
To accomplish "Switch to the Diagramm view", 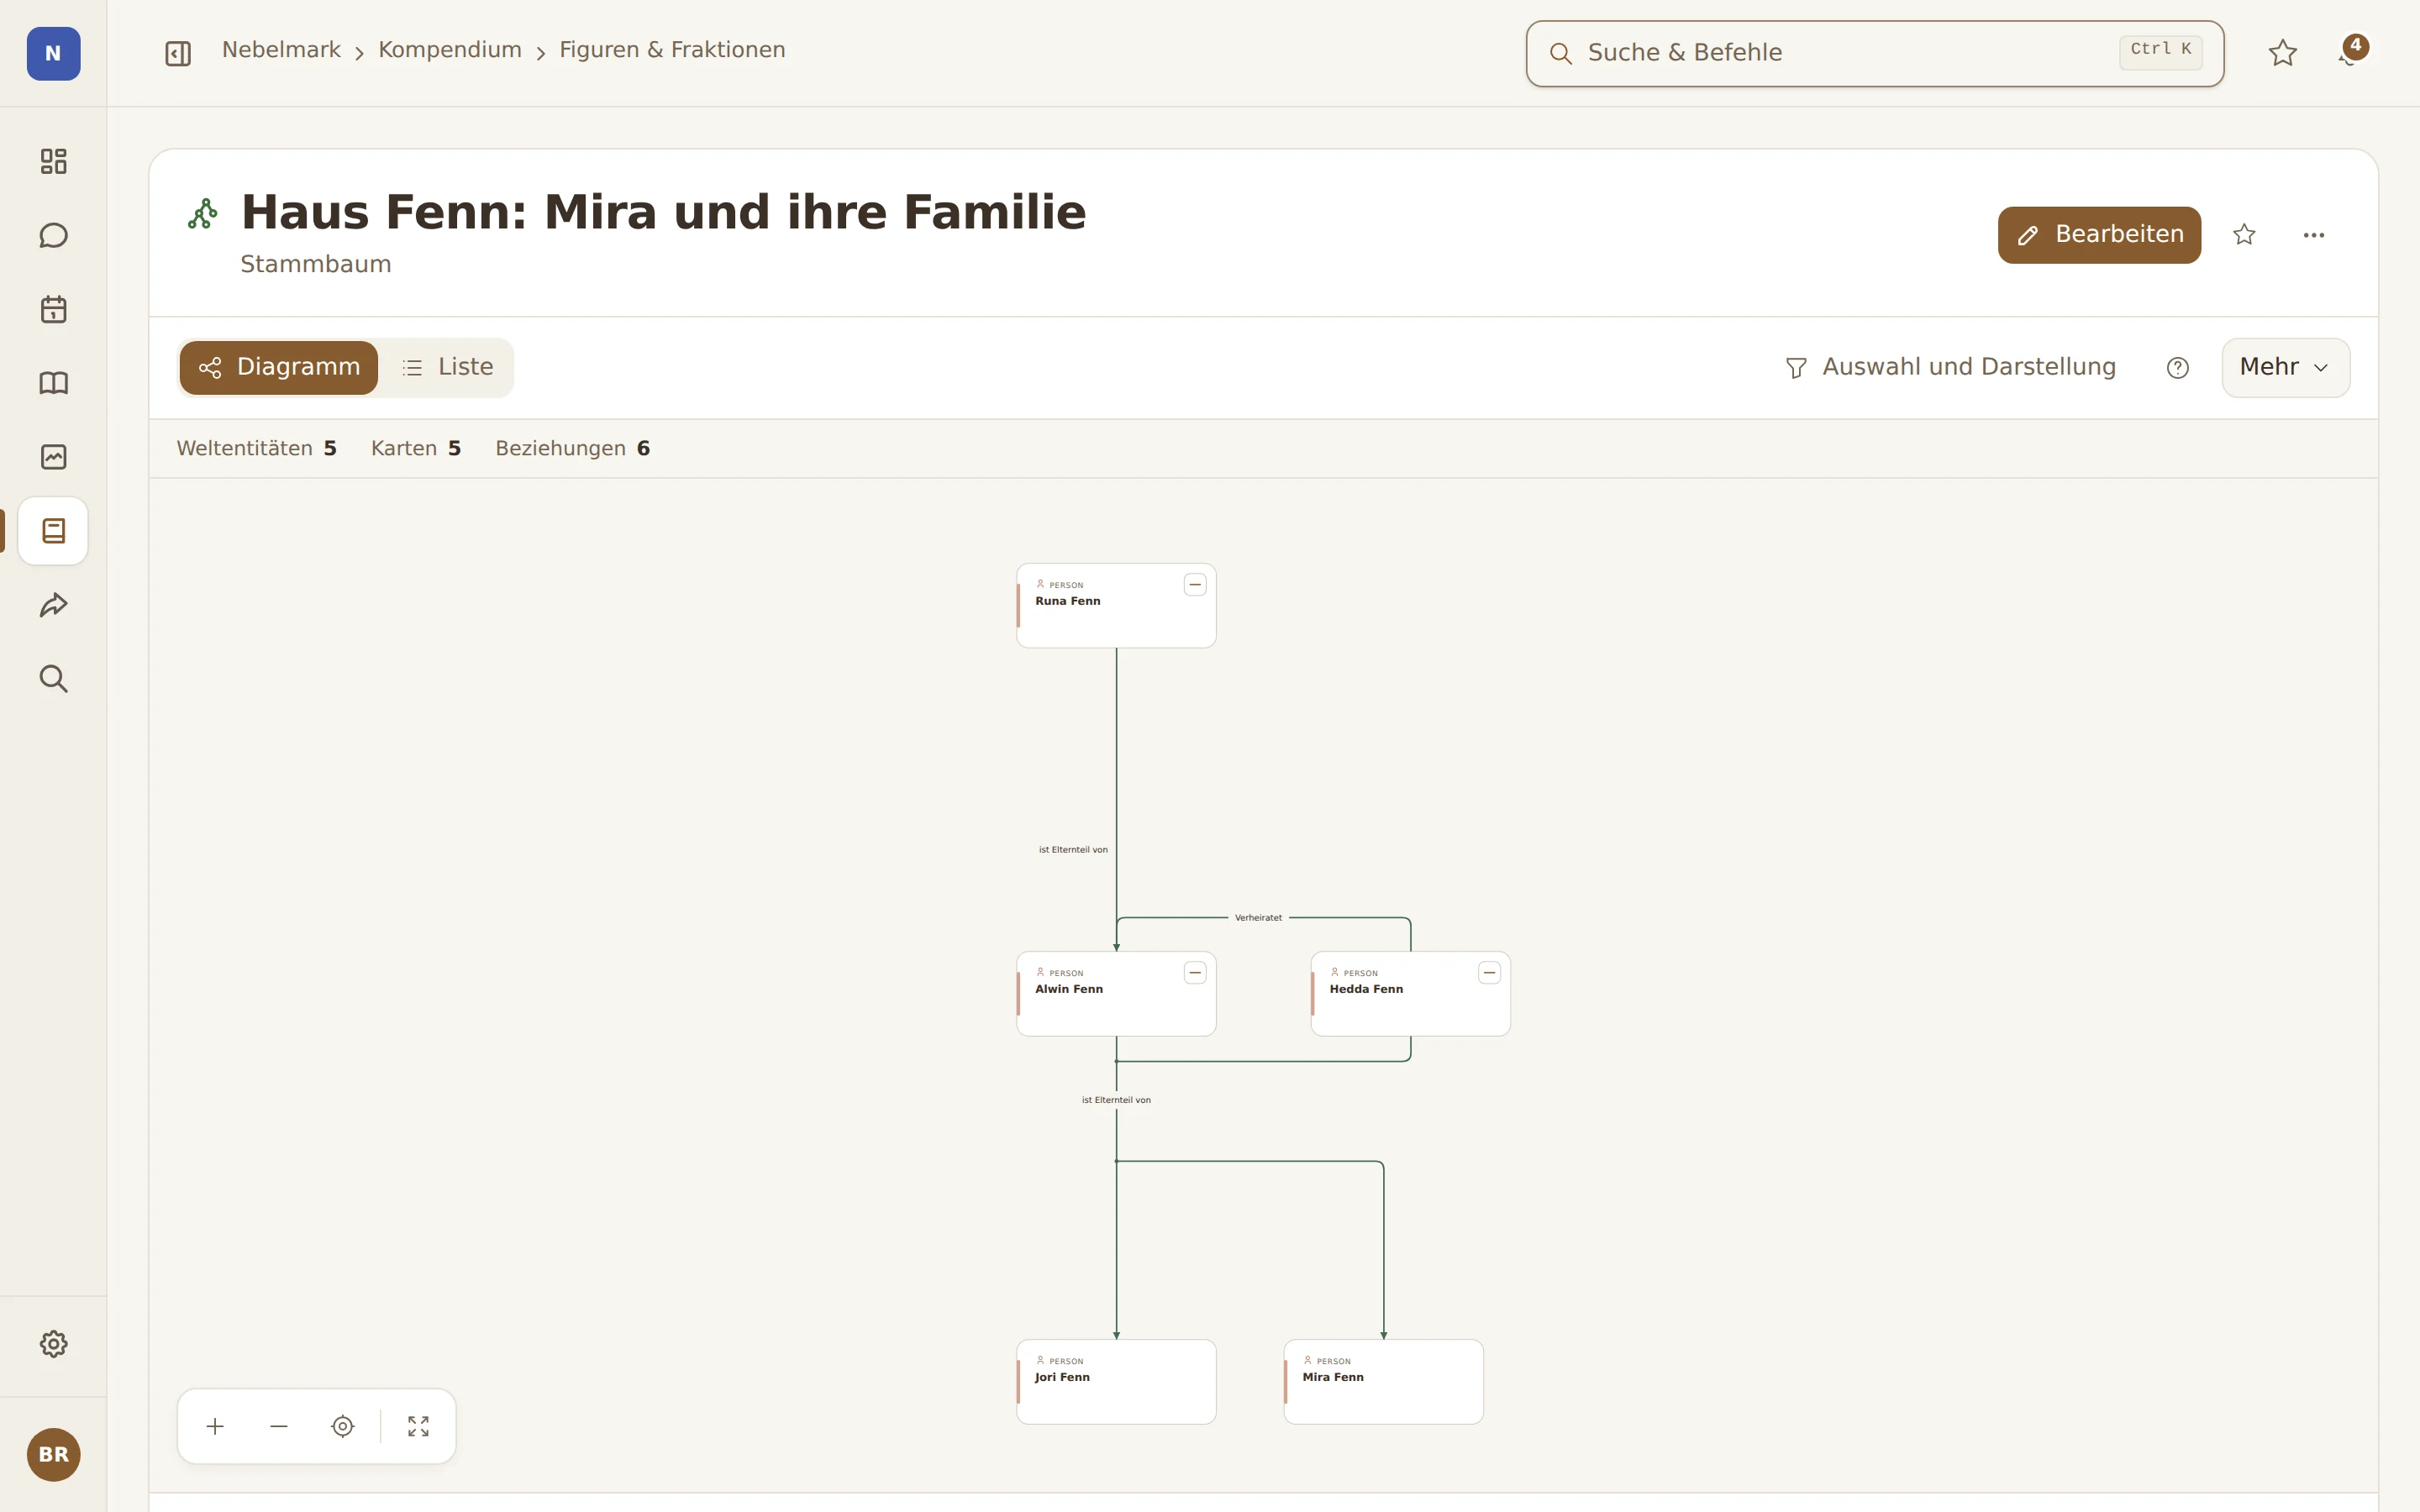I will click(279, 368).
